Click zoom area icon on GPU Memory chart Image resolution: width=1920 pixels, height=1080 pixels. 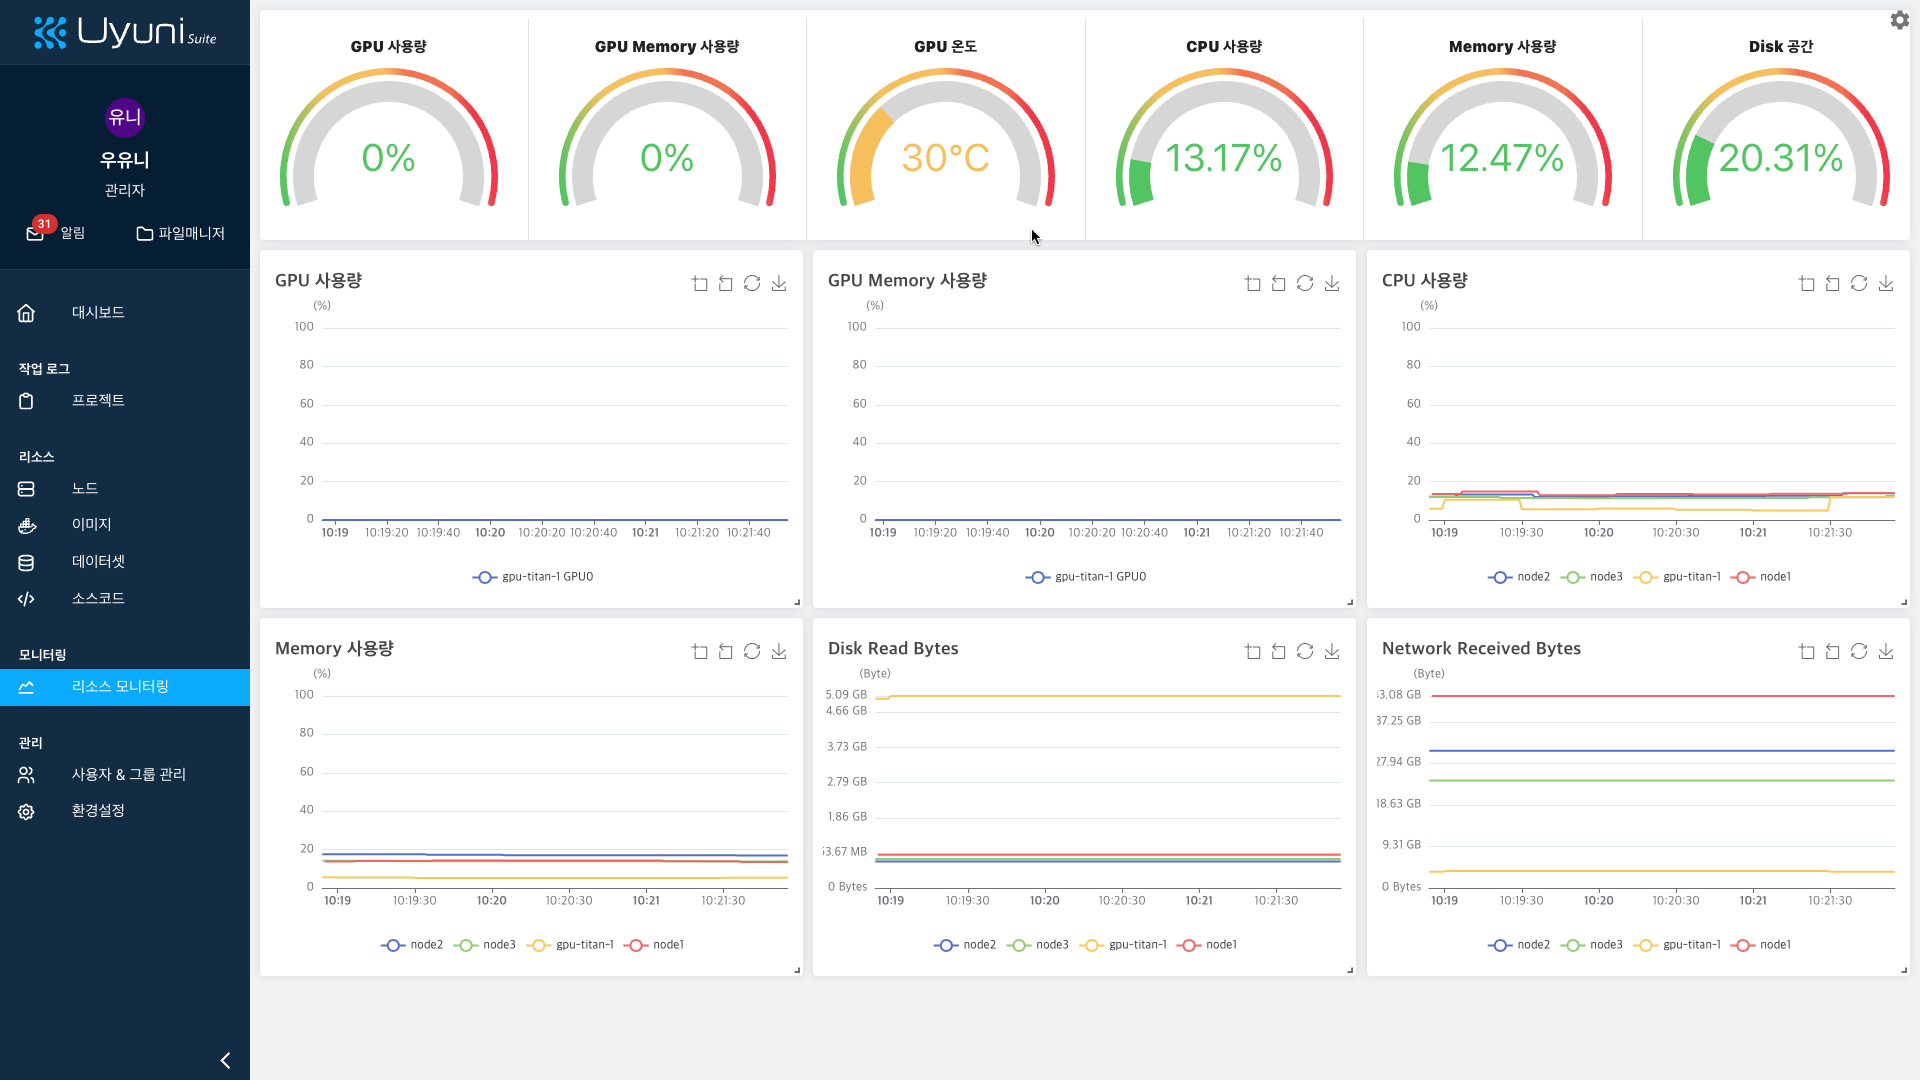pyautogui.click(x=1252, y=283)
